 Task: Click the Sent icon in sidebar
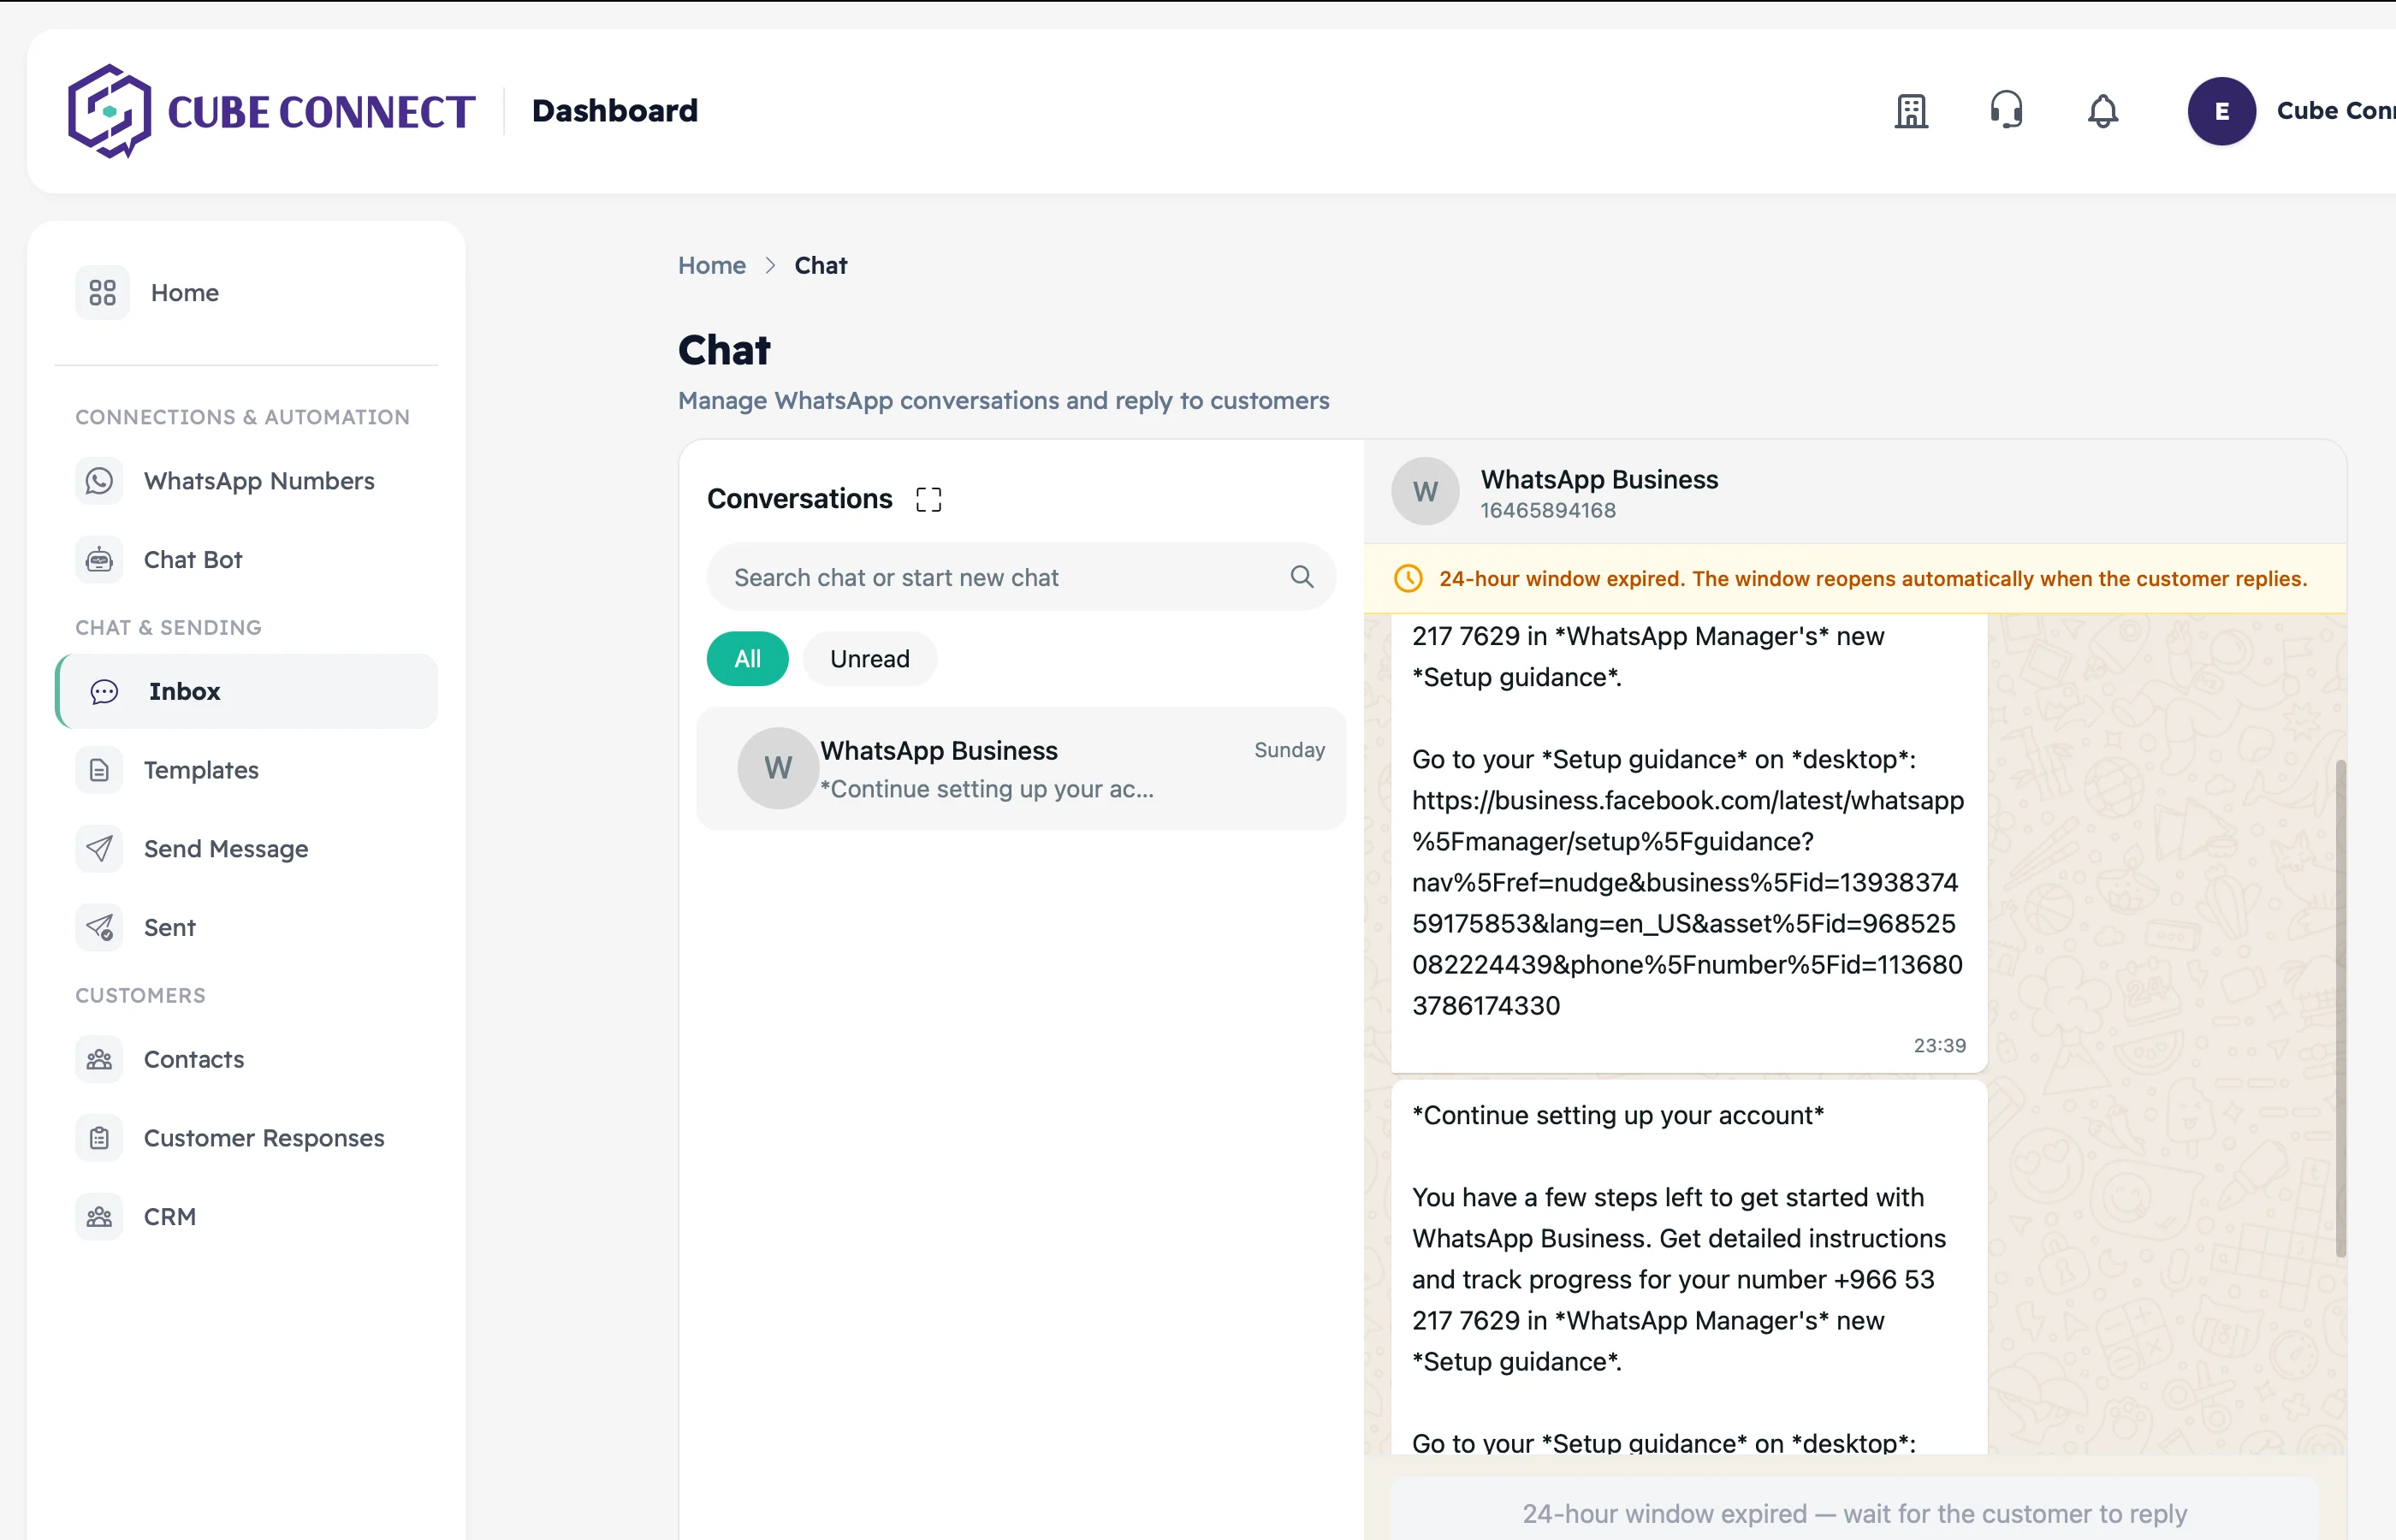[x=99, y=928]
